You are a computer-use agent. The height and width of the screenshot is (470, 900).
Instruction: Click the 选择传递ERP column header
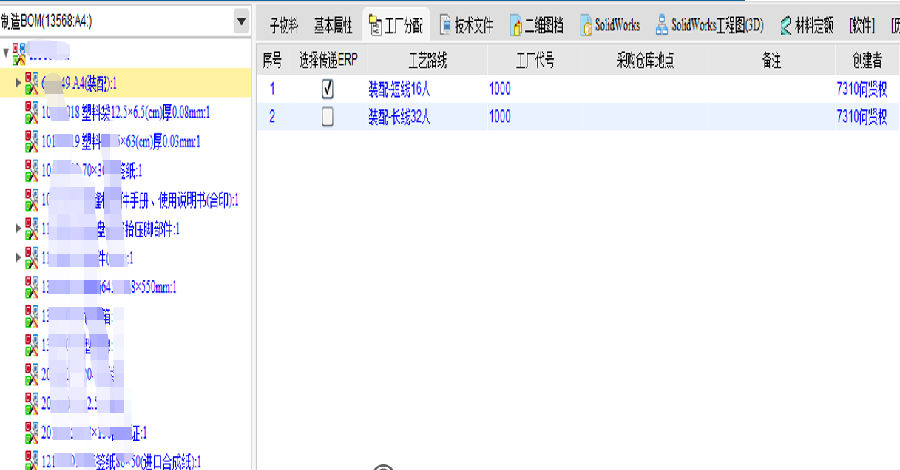point(328,60)
